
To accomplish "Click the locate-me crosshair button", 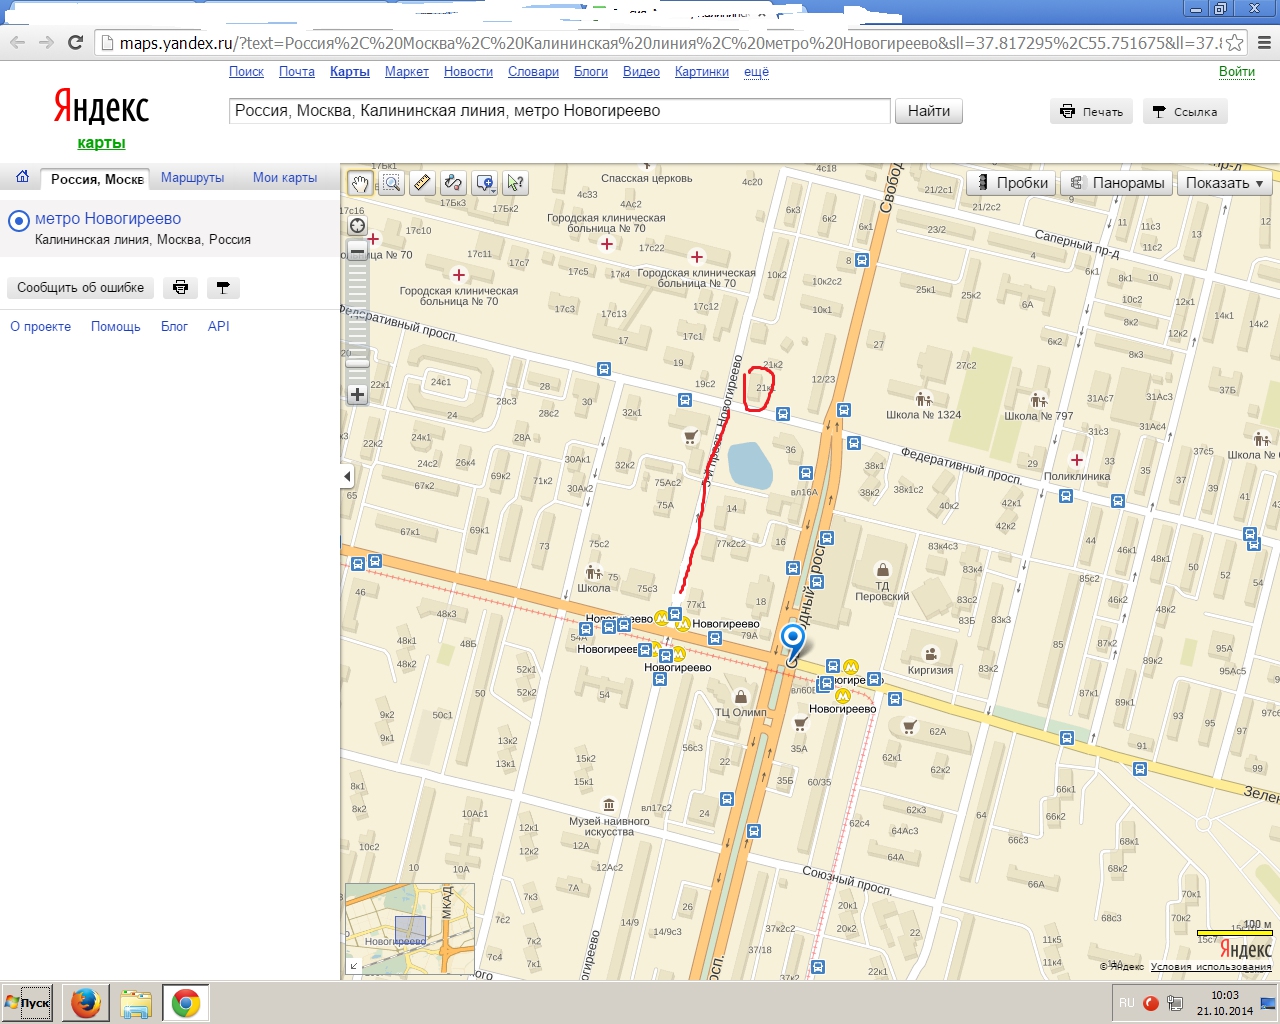I will tap(357, 225).
